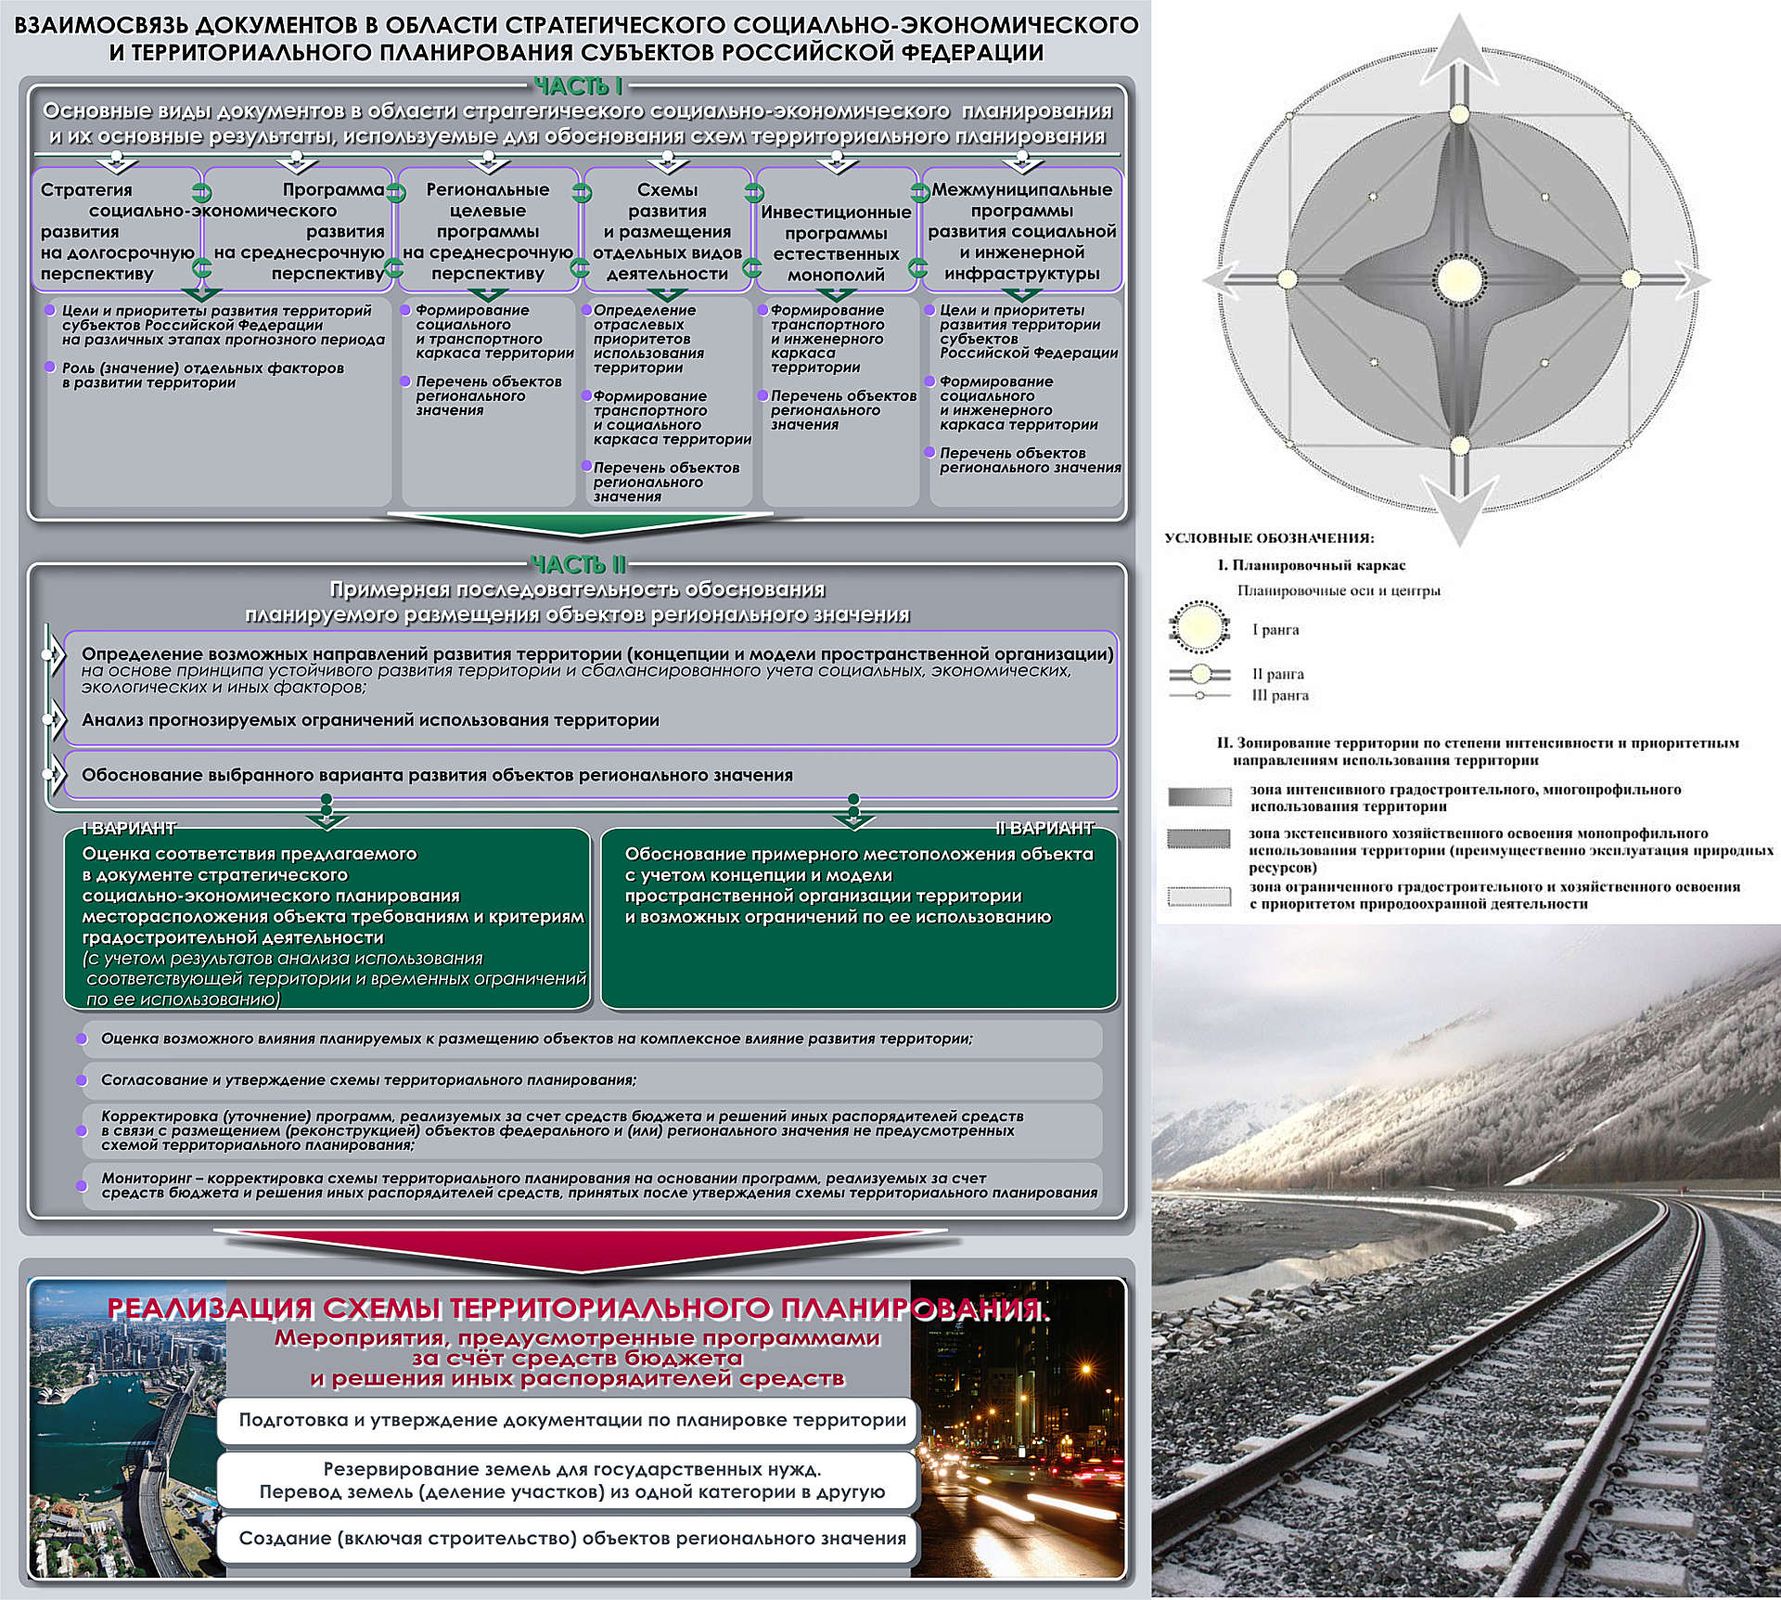Open the night street traffic photo
The height and width of the screenshot is (1600, 1781).
point(1017,1428)
